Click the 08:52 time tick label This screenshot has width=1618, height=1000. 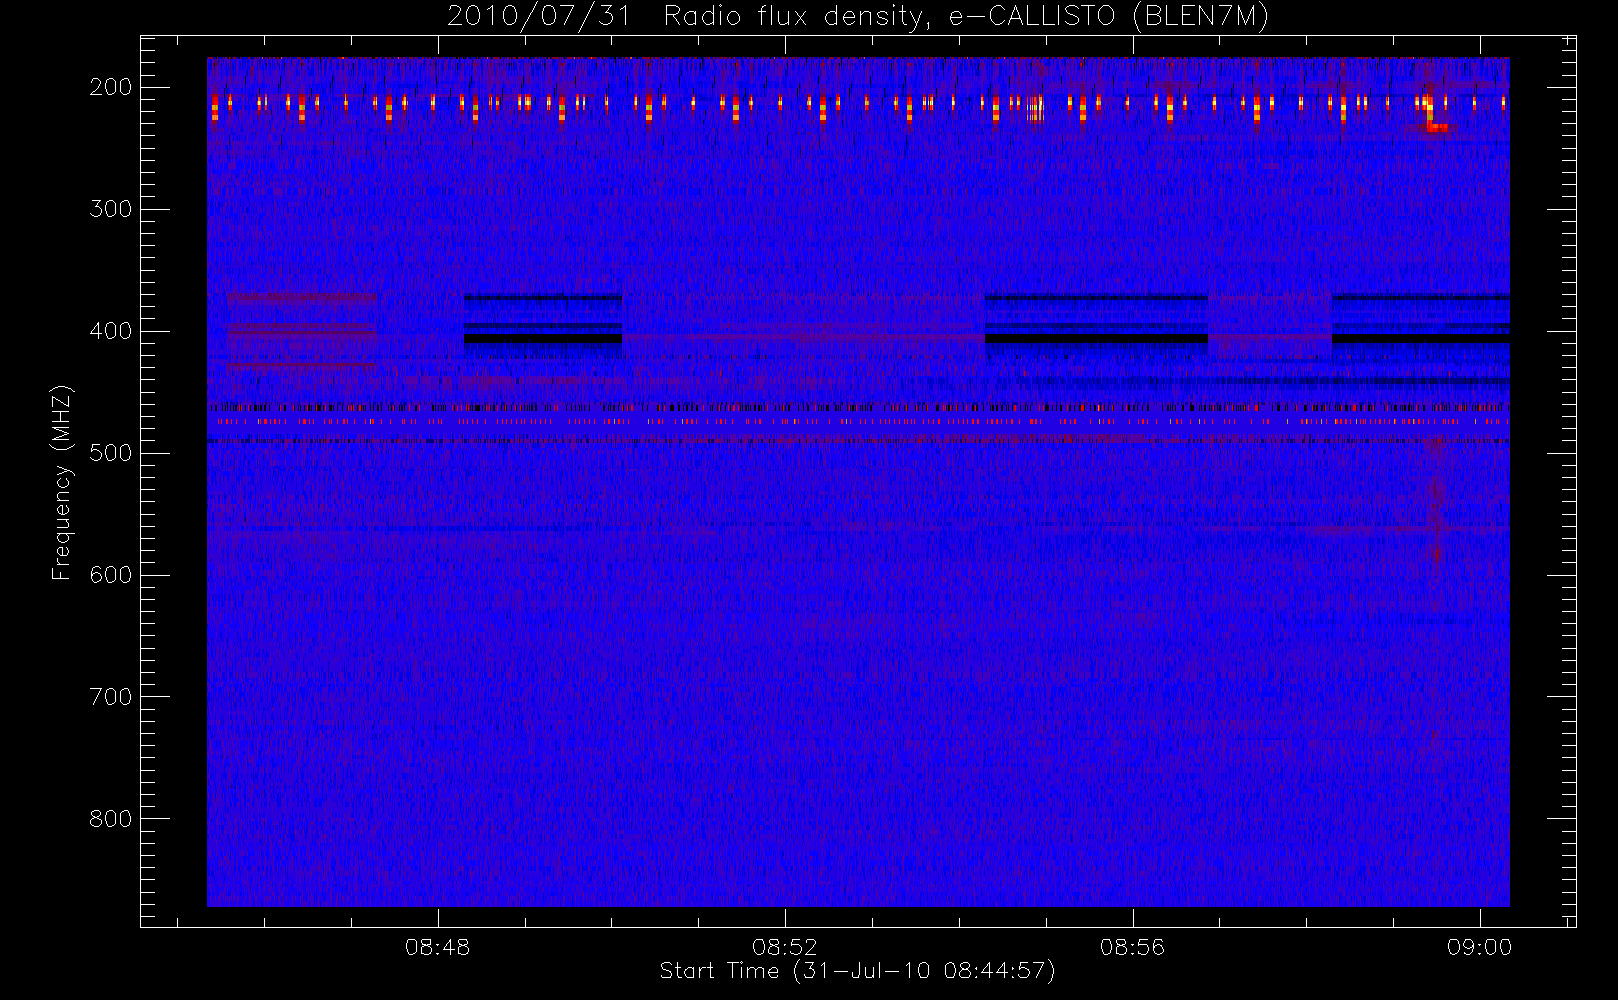[x=785, y=947]
